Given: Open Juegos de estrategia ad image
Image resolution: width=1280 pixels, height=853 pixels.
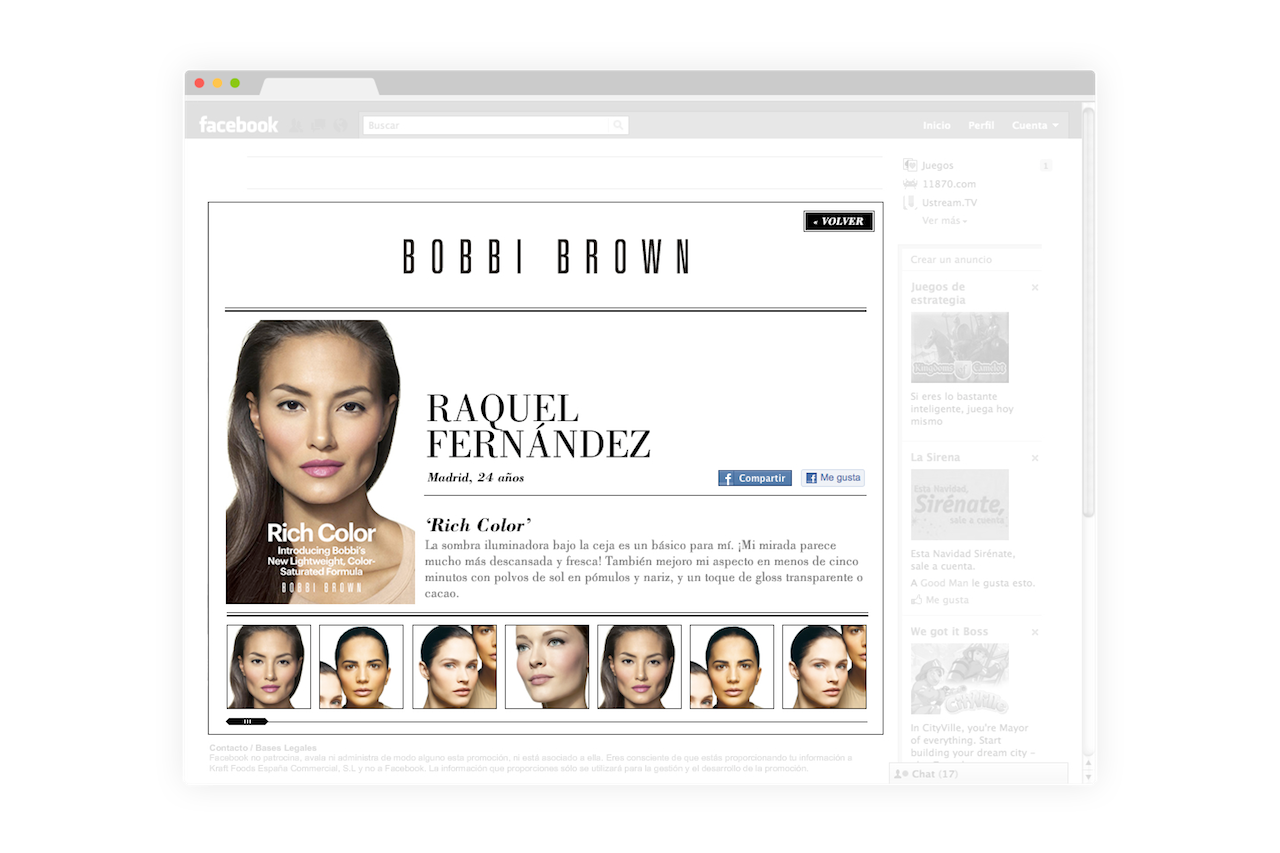Looking at the screenshot, I should coord(959,347).
